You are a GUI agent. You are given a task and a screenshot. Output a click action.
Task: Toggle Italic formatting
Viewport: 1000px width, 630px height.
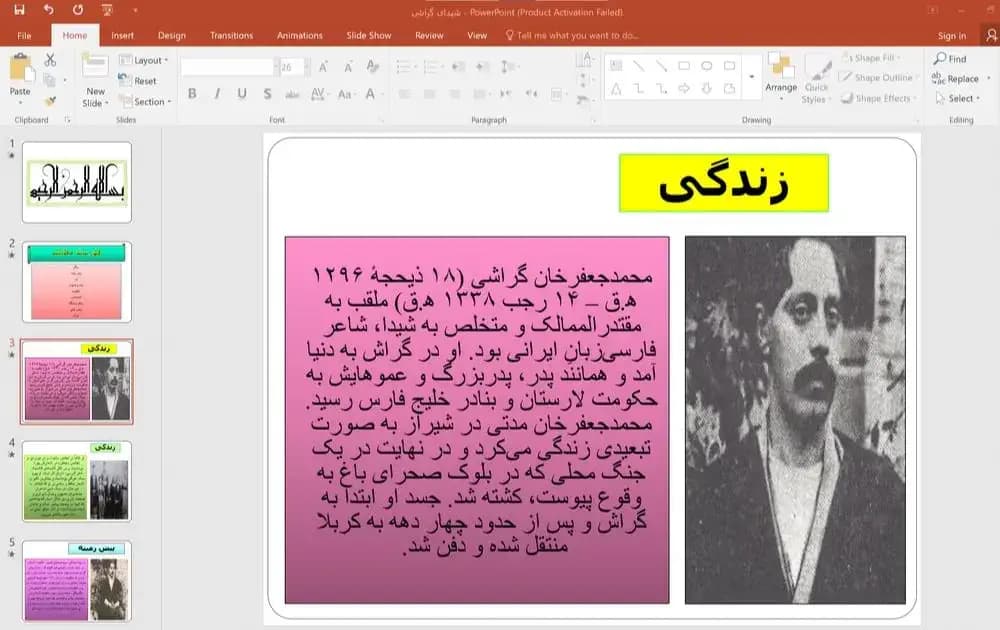(x=217, y=94)
